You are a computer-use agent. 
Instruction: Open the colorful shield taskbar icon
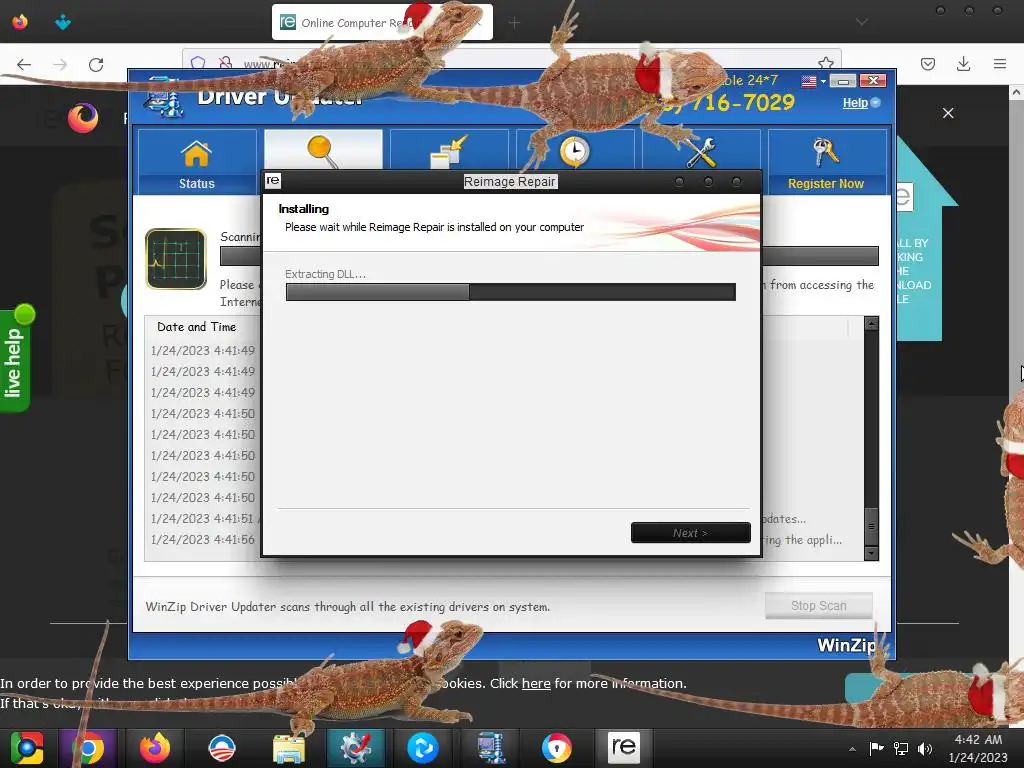click(556, 748)
